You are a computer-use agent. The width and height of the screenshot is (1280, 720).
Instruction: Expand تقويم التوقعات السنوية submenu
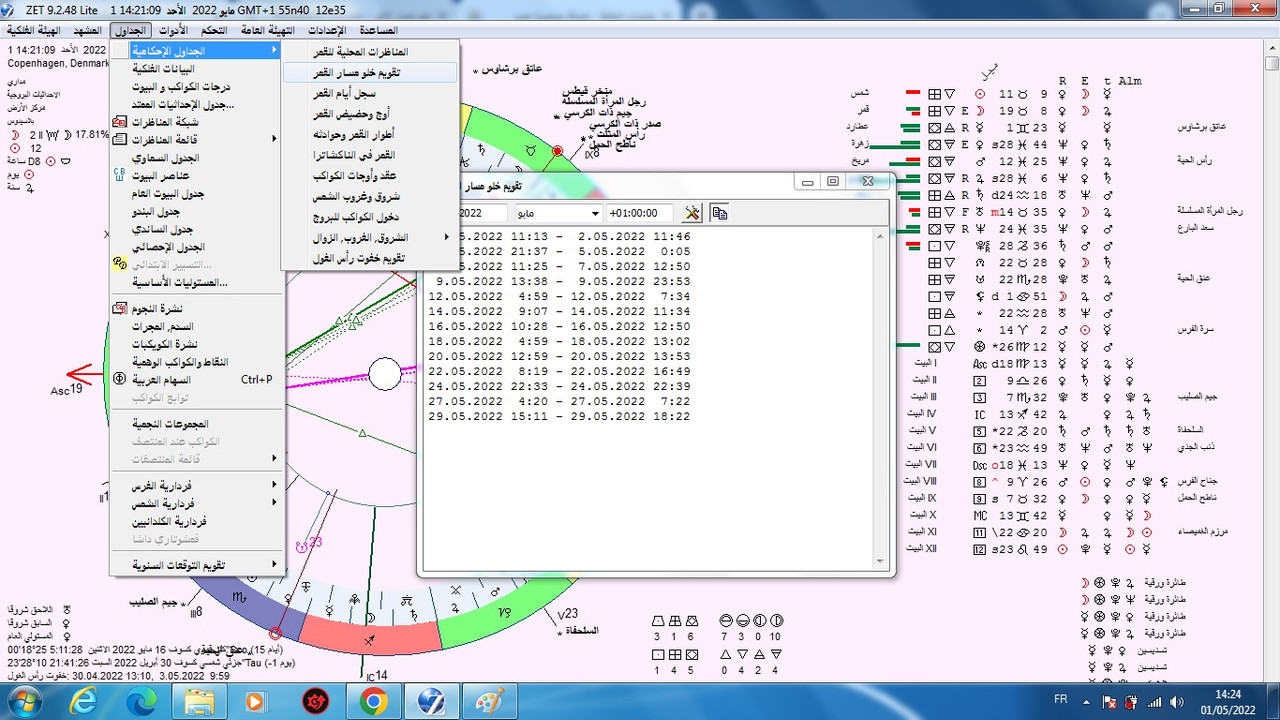point(197,565)
